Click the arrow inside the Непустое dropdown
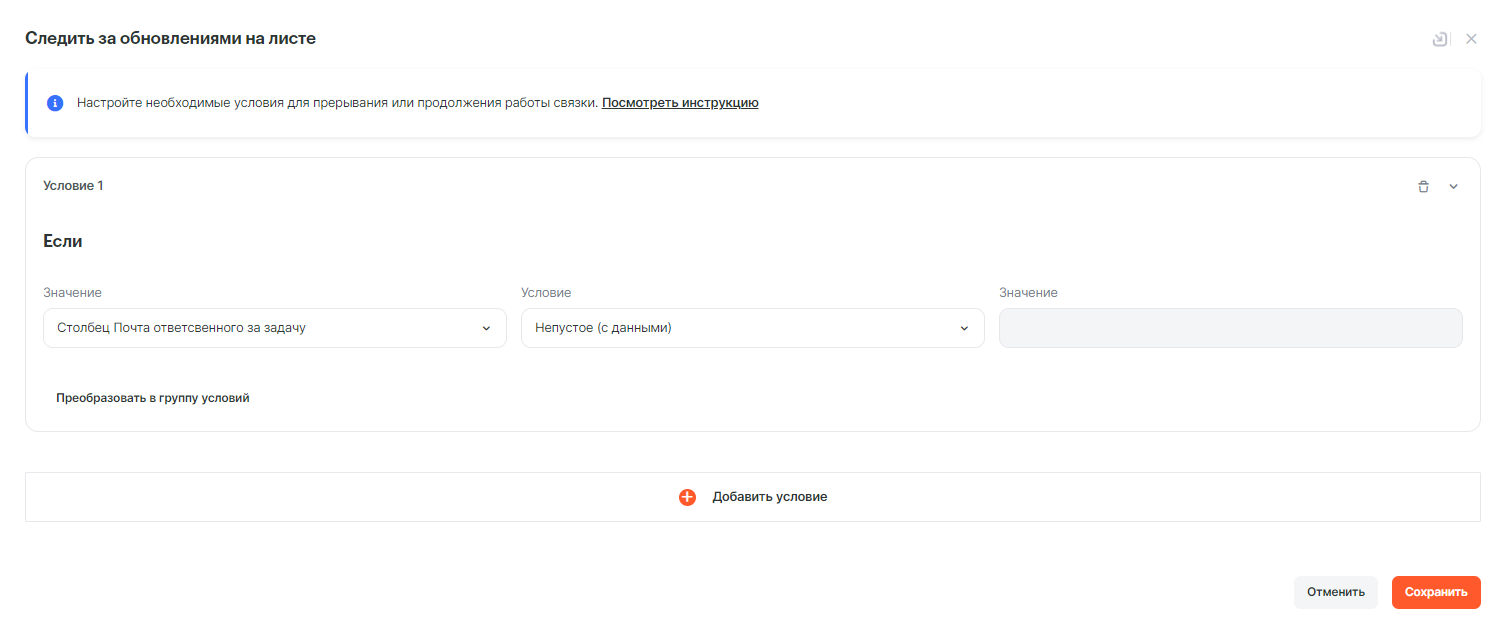The width and height of the screenshot is (1508, 625). coord(964,328)
